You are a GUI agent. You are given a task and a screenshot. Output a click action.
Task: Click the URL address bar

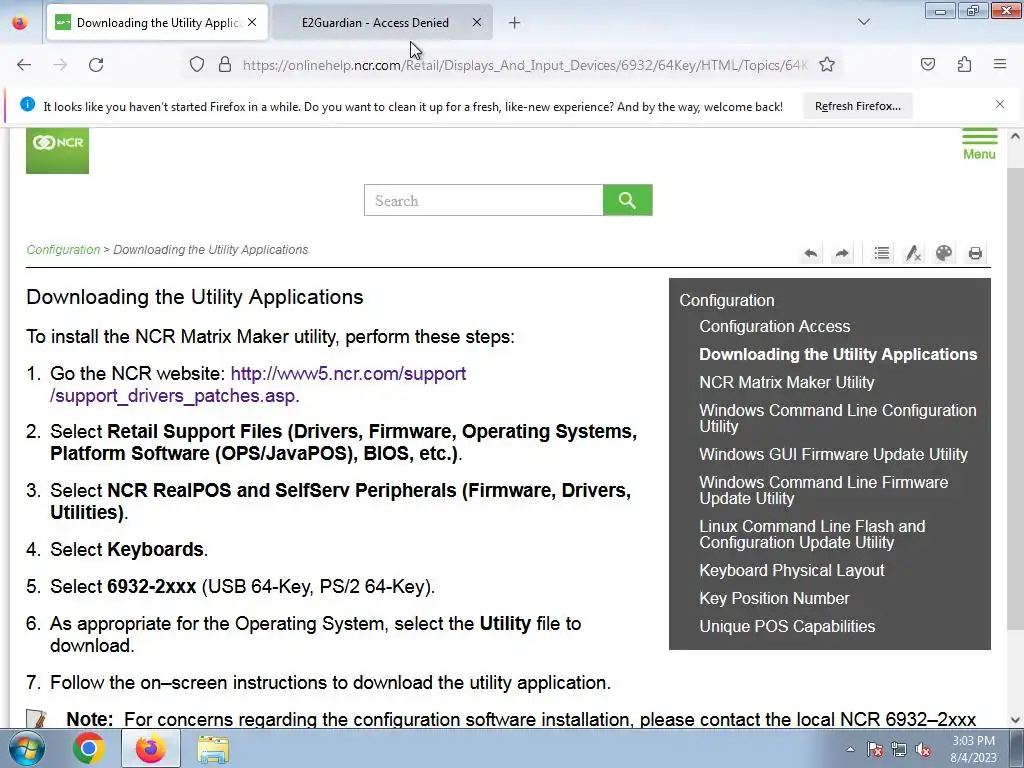tap(525, 65)
